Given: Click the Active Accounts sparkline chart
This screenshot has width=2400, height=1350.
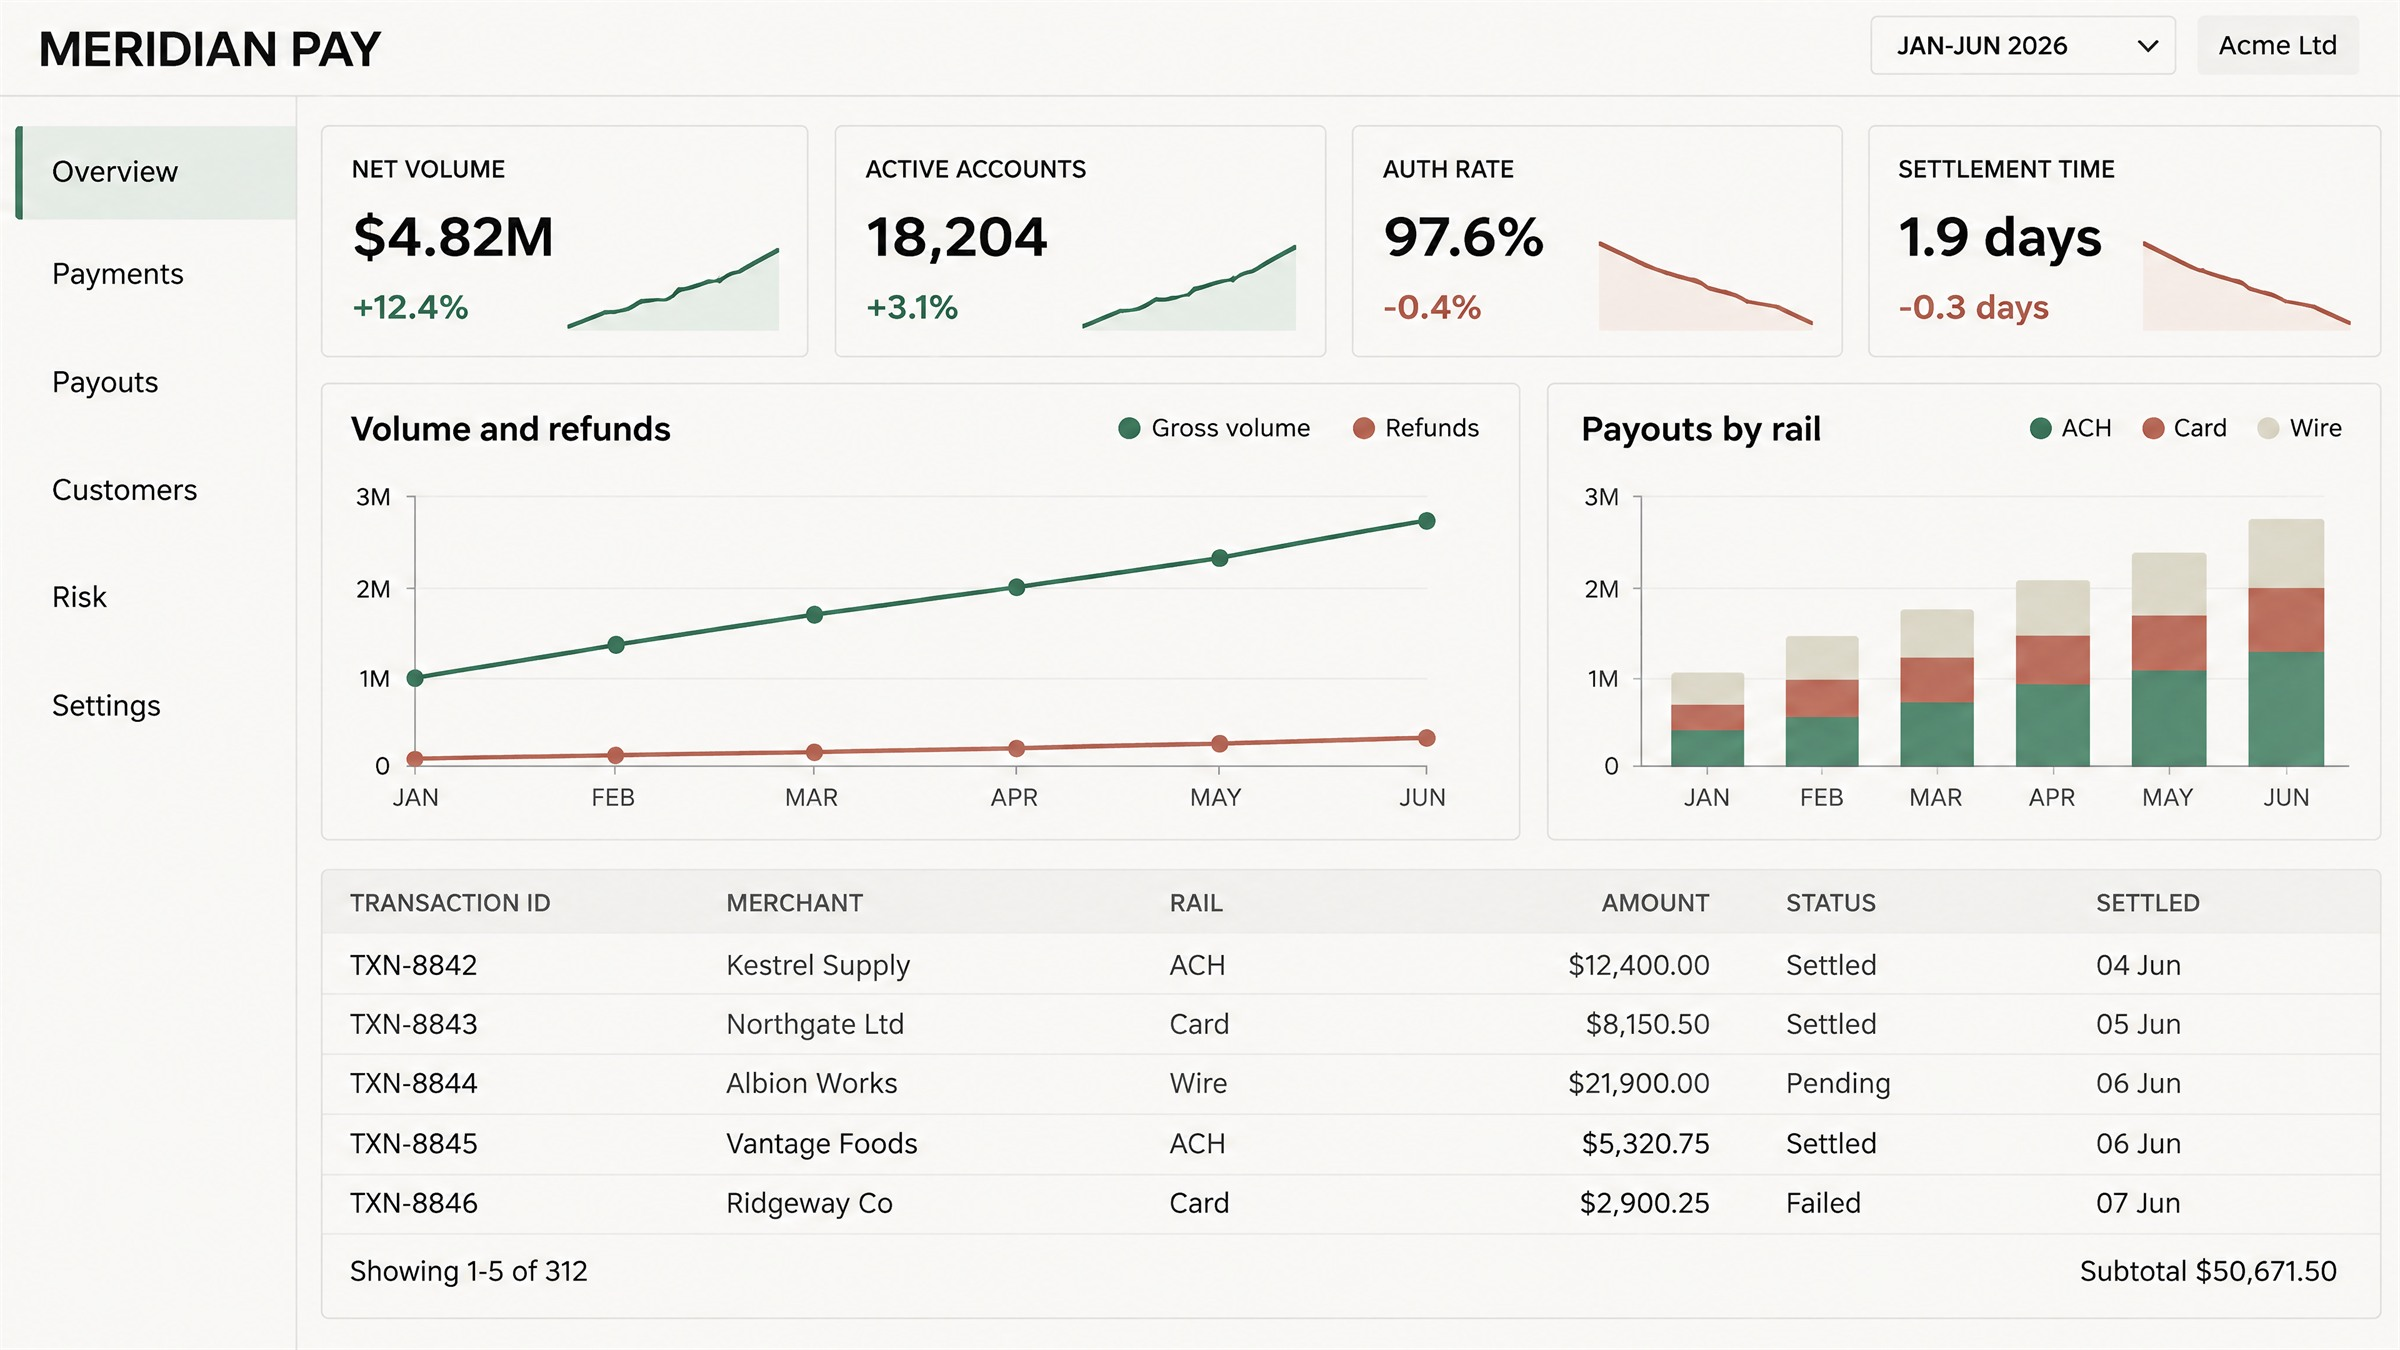Looking at the screenshot, I should [x=1189, y=287].
